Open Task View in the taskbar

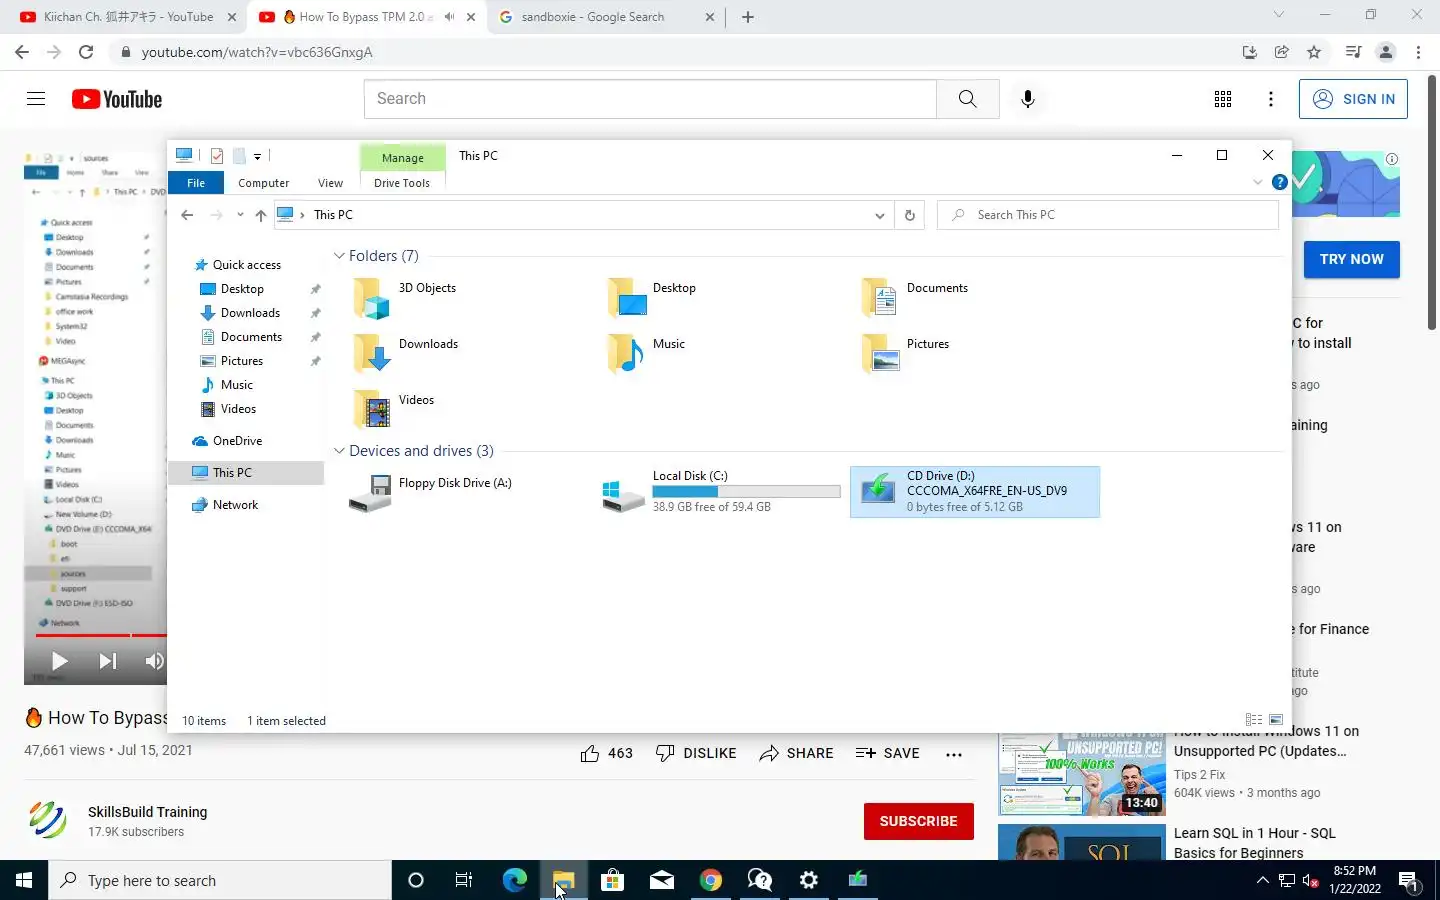[x=463, y=880]
